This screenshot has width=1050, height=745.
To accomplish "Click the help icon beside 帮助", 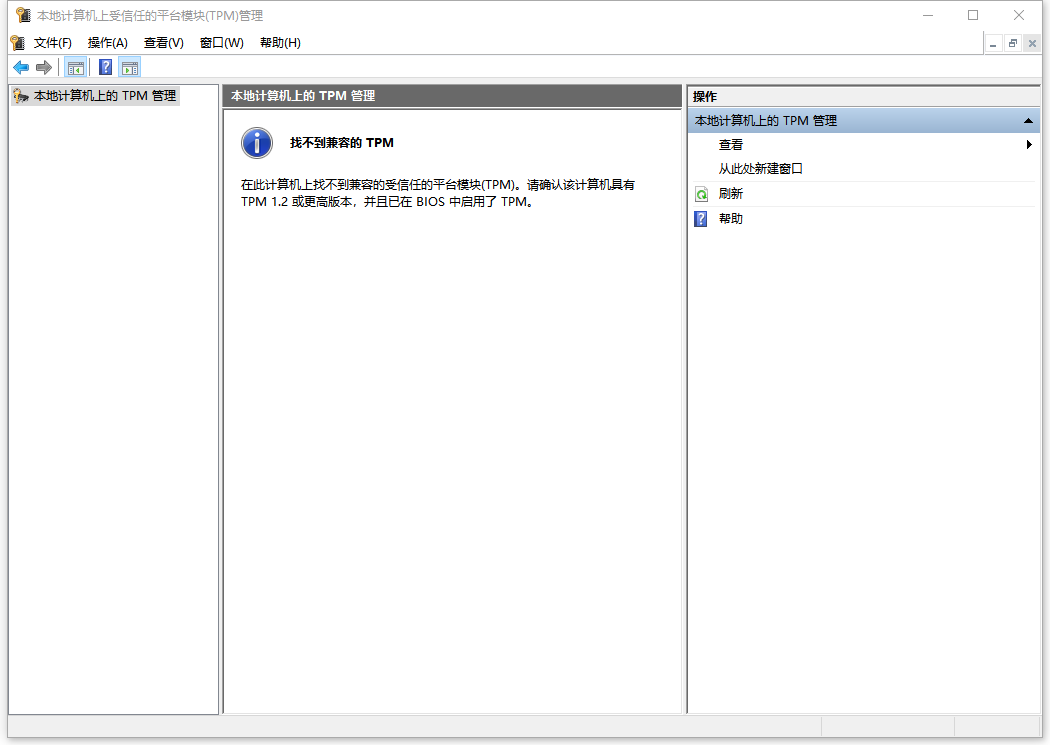I will 701,219.
